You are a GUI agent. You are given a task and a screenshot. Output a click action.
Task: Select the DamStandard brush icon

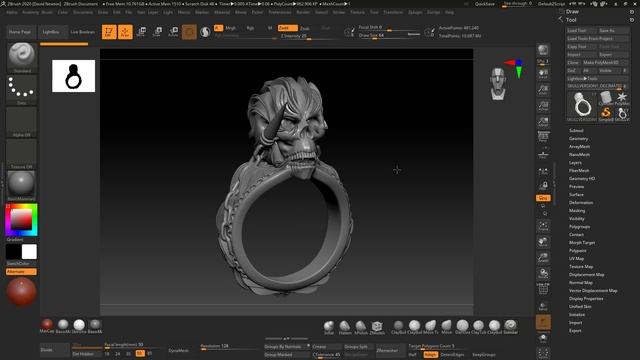tap(462, 327)
